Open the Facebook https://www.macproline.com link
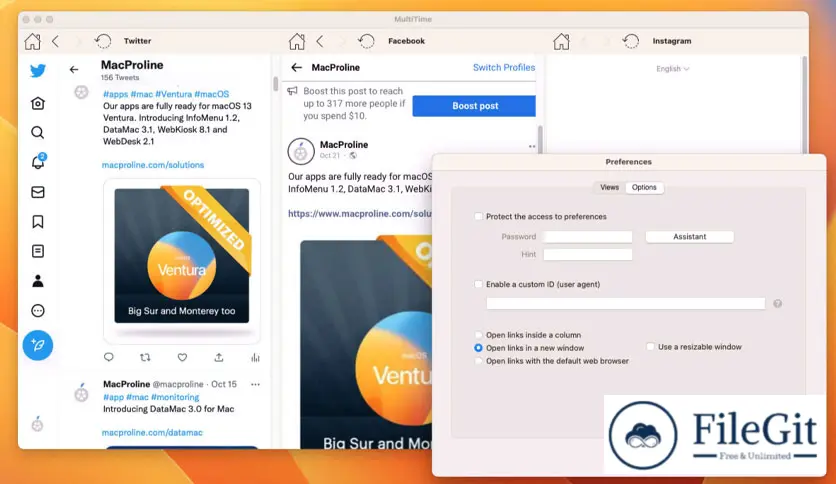This screenshot has height=484, width=836. pyautogui.click(x=360, y=213)
